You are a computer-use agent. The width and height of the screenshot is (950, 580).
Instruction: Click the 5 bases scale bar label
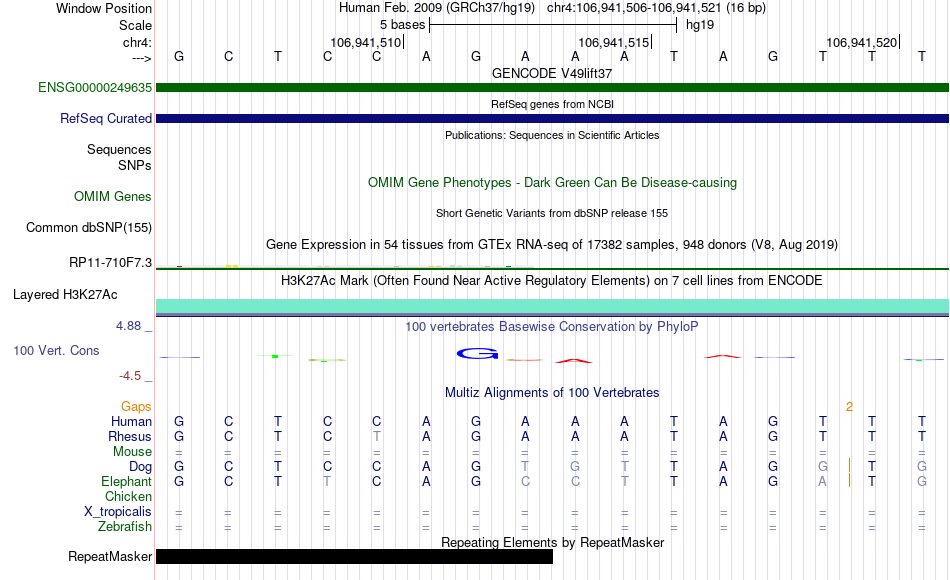tap(402, 25)
